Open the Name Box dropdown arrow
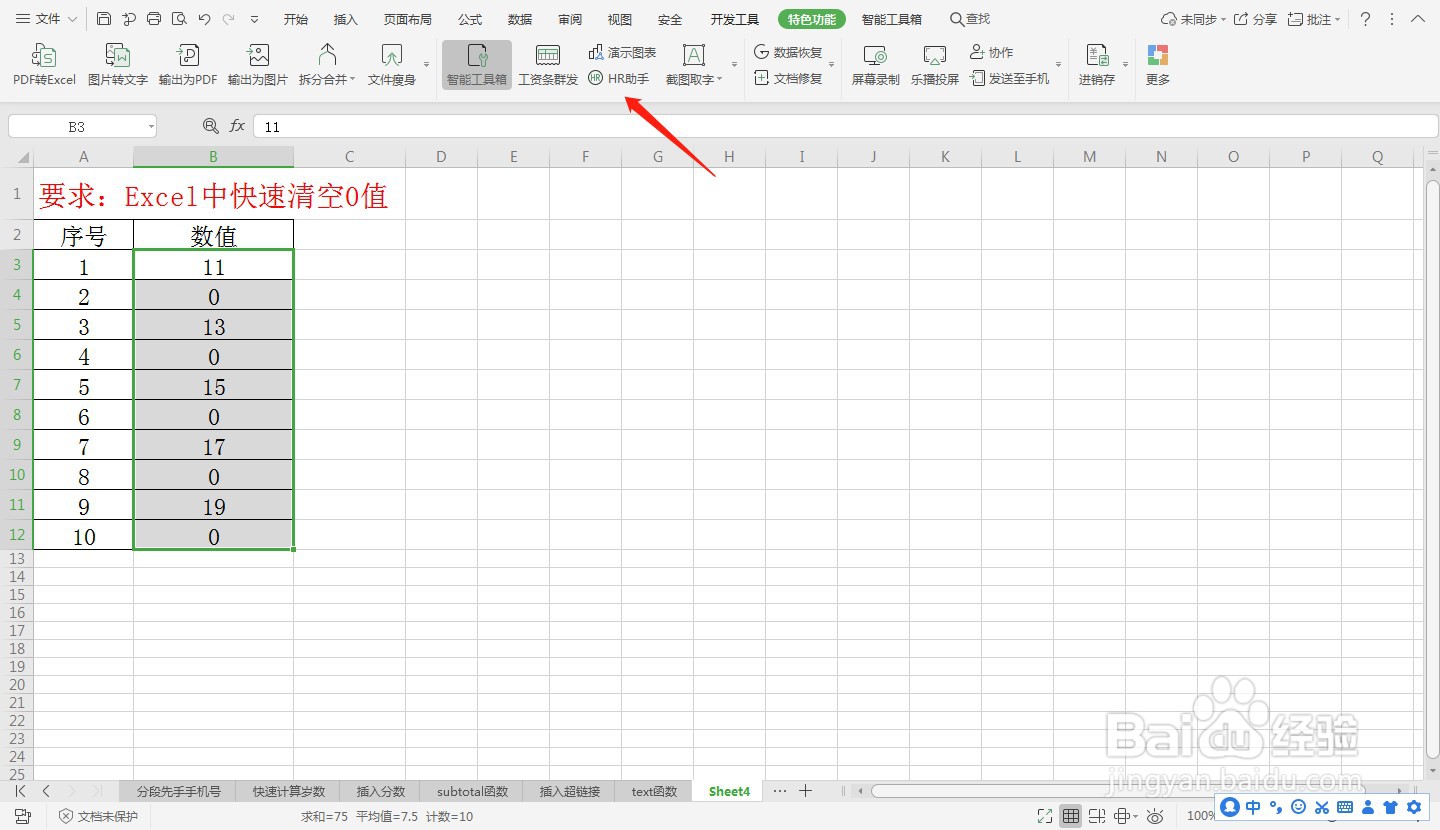This screenshot has height=830, width=1440. tap(151, 127)
